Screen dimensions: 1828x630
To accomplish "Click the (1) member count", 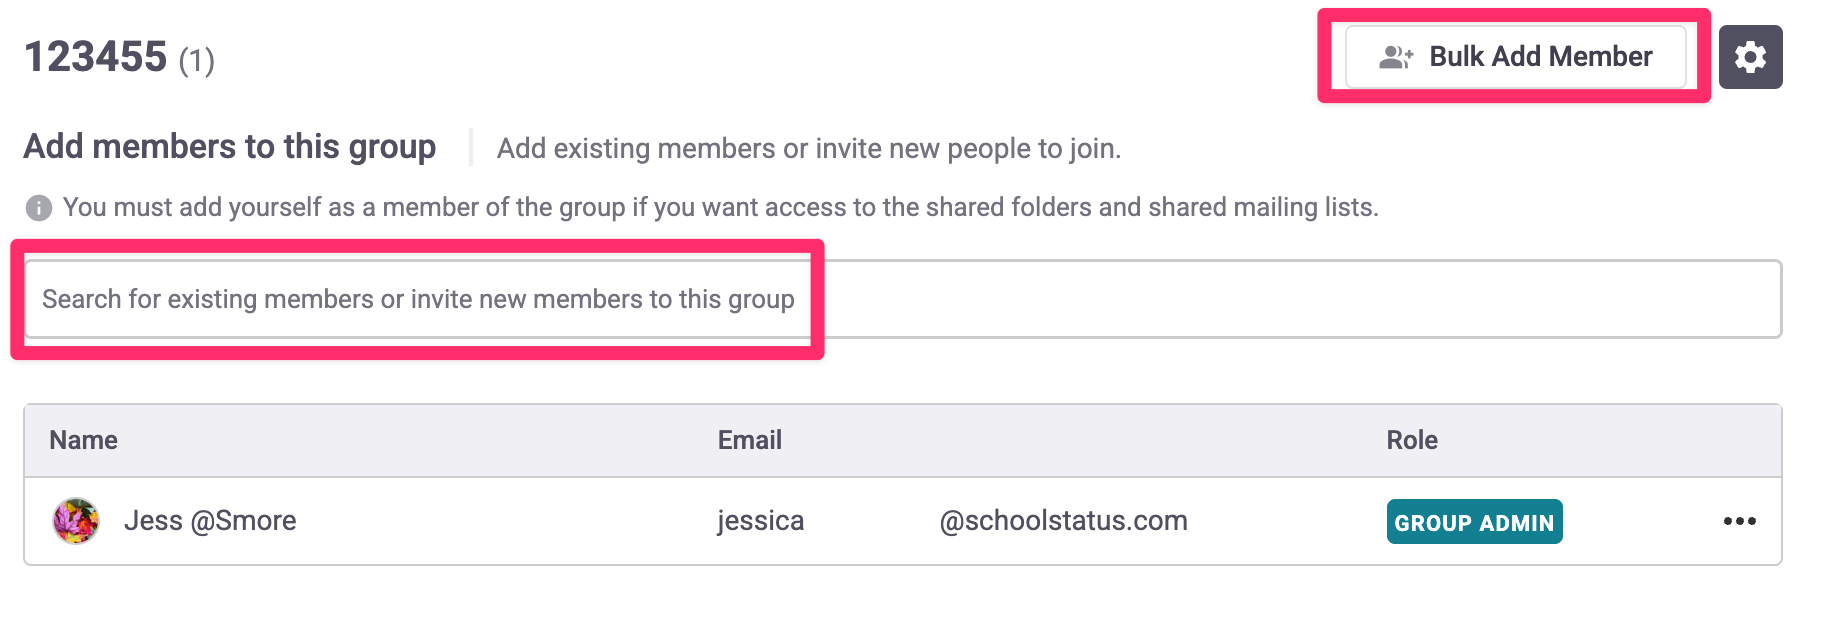I will pos(197,61).
